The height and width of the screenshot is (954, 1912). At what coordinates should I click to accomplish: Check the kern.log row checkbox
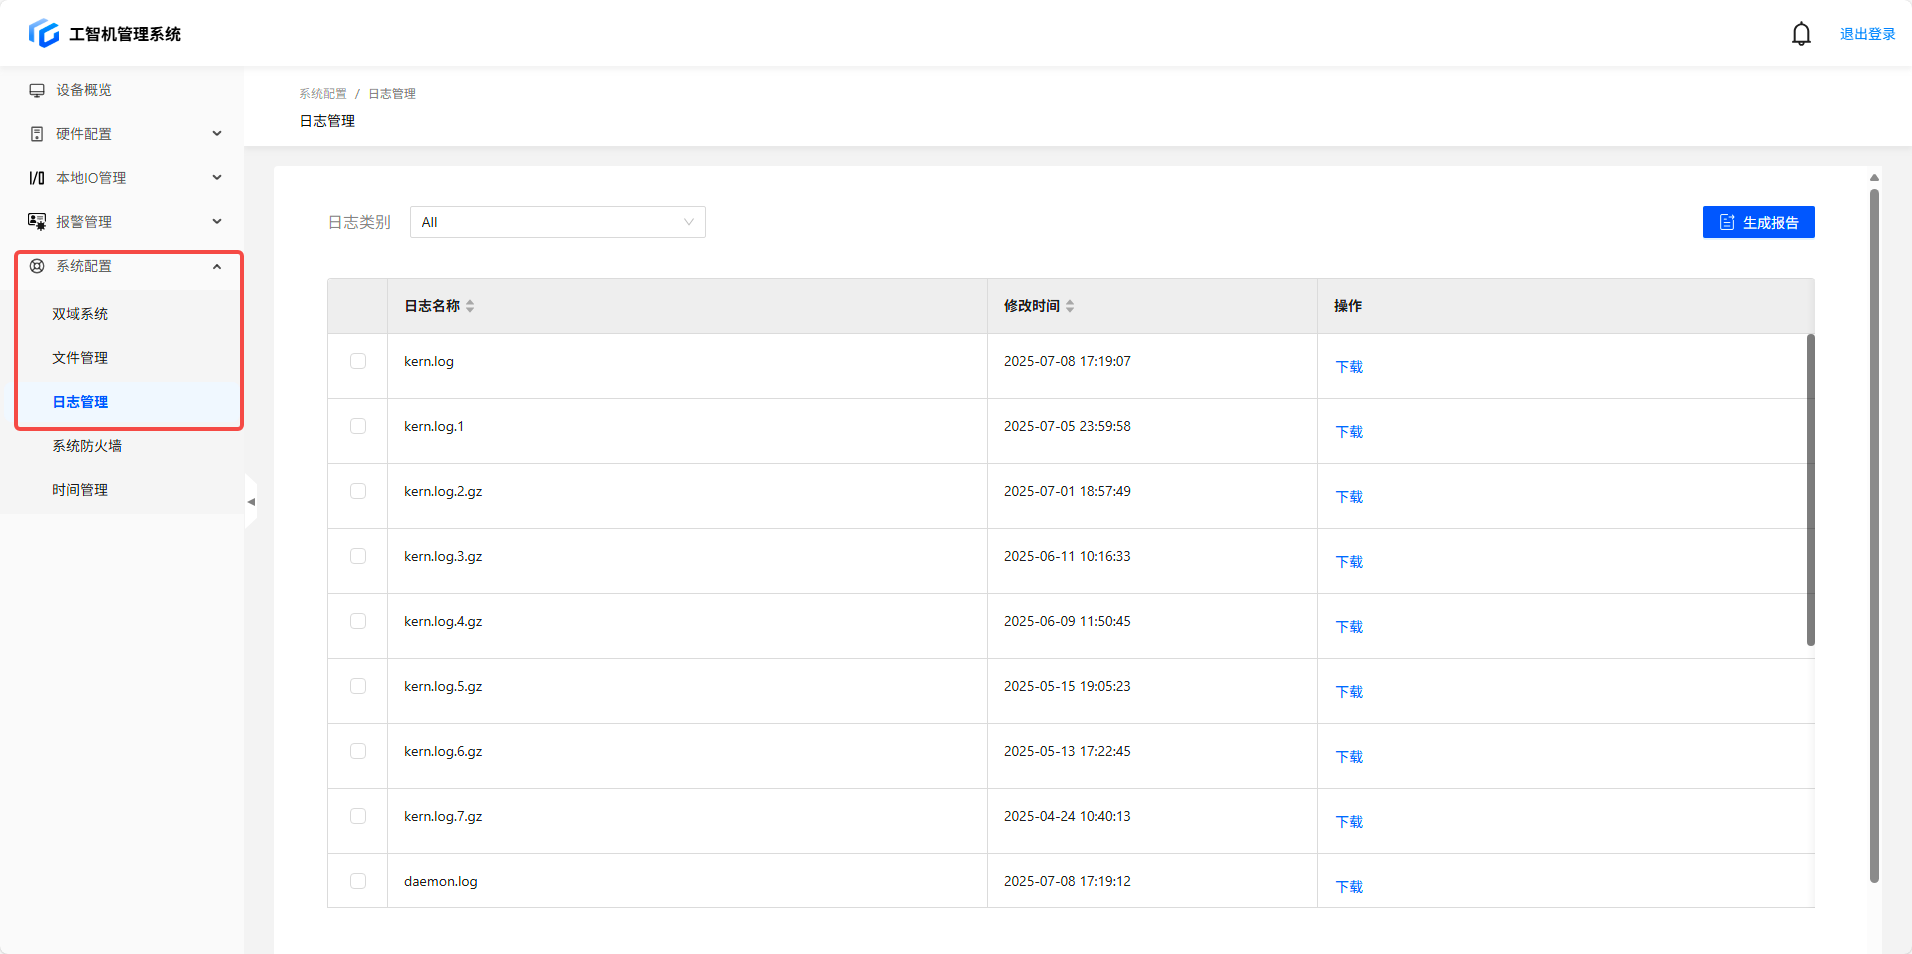coord(358,361)
